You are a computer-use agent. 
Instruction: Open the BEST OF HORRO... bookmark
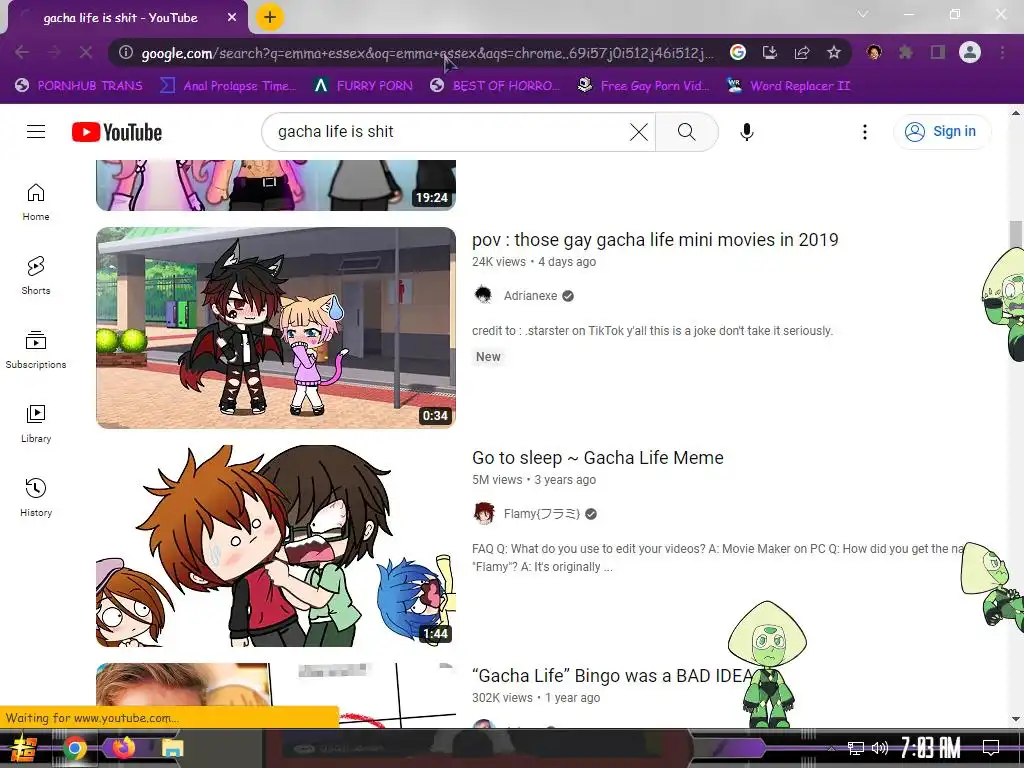point(494,86)
